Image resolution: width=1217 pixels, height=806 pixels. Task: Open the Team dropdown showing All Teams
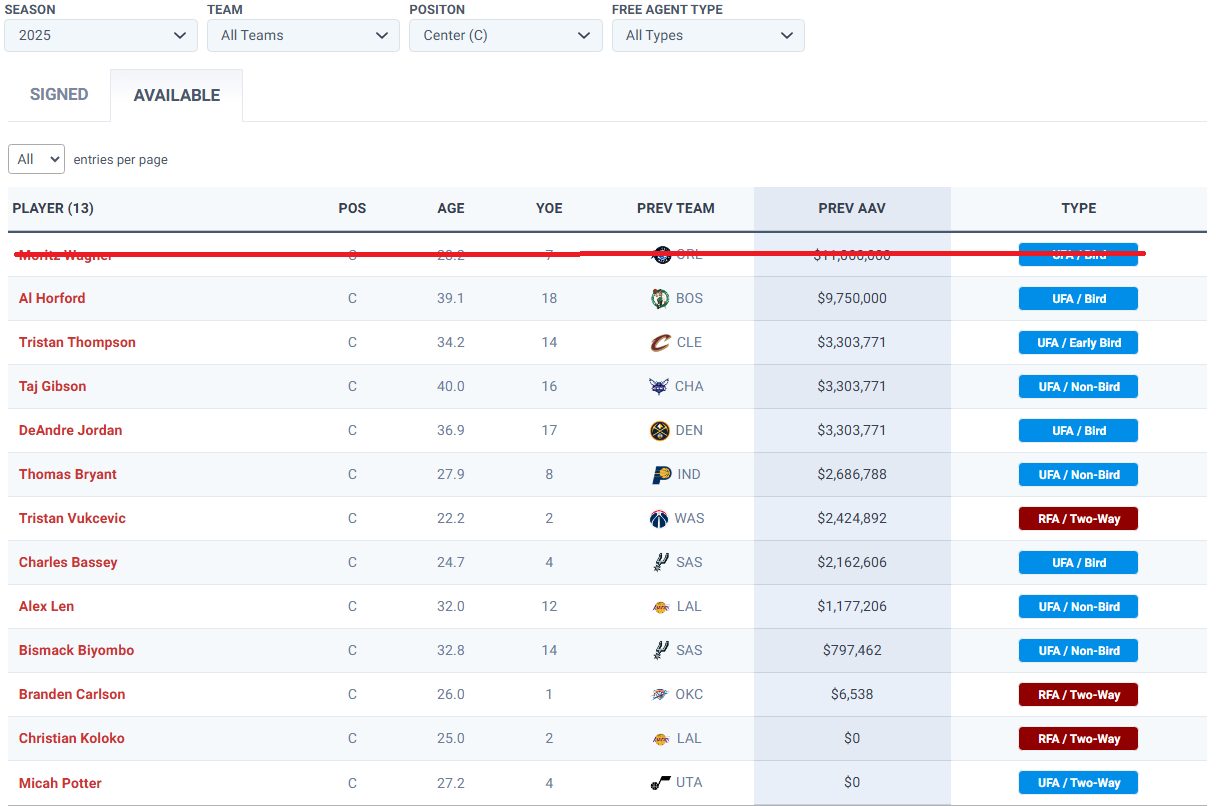pos(303,35)
